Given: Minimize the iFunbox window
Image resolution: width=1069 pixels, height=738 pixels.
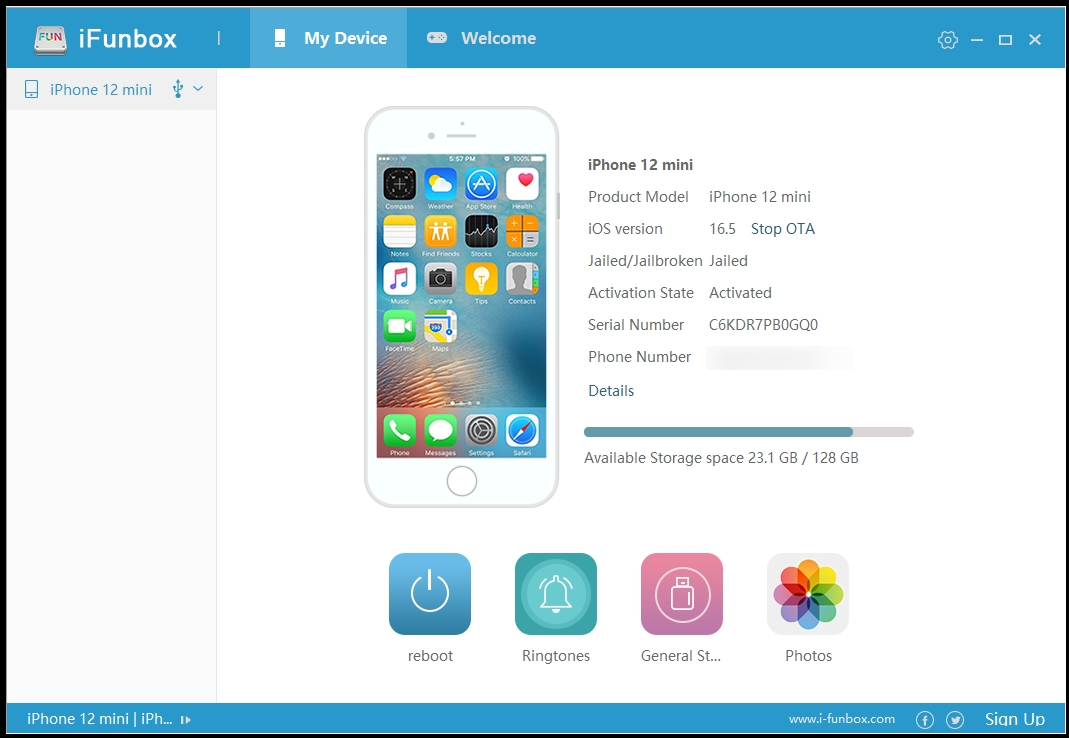Looking at the screenshot, I should 977,40.
